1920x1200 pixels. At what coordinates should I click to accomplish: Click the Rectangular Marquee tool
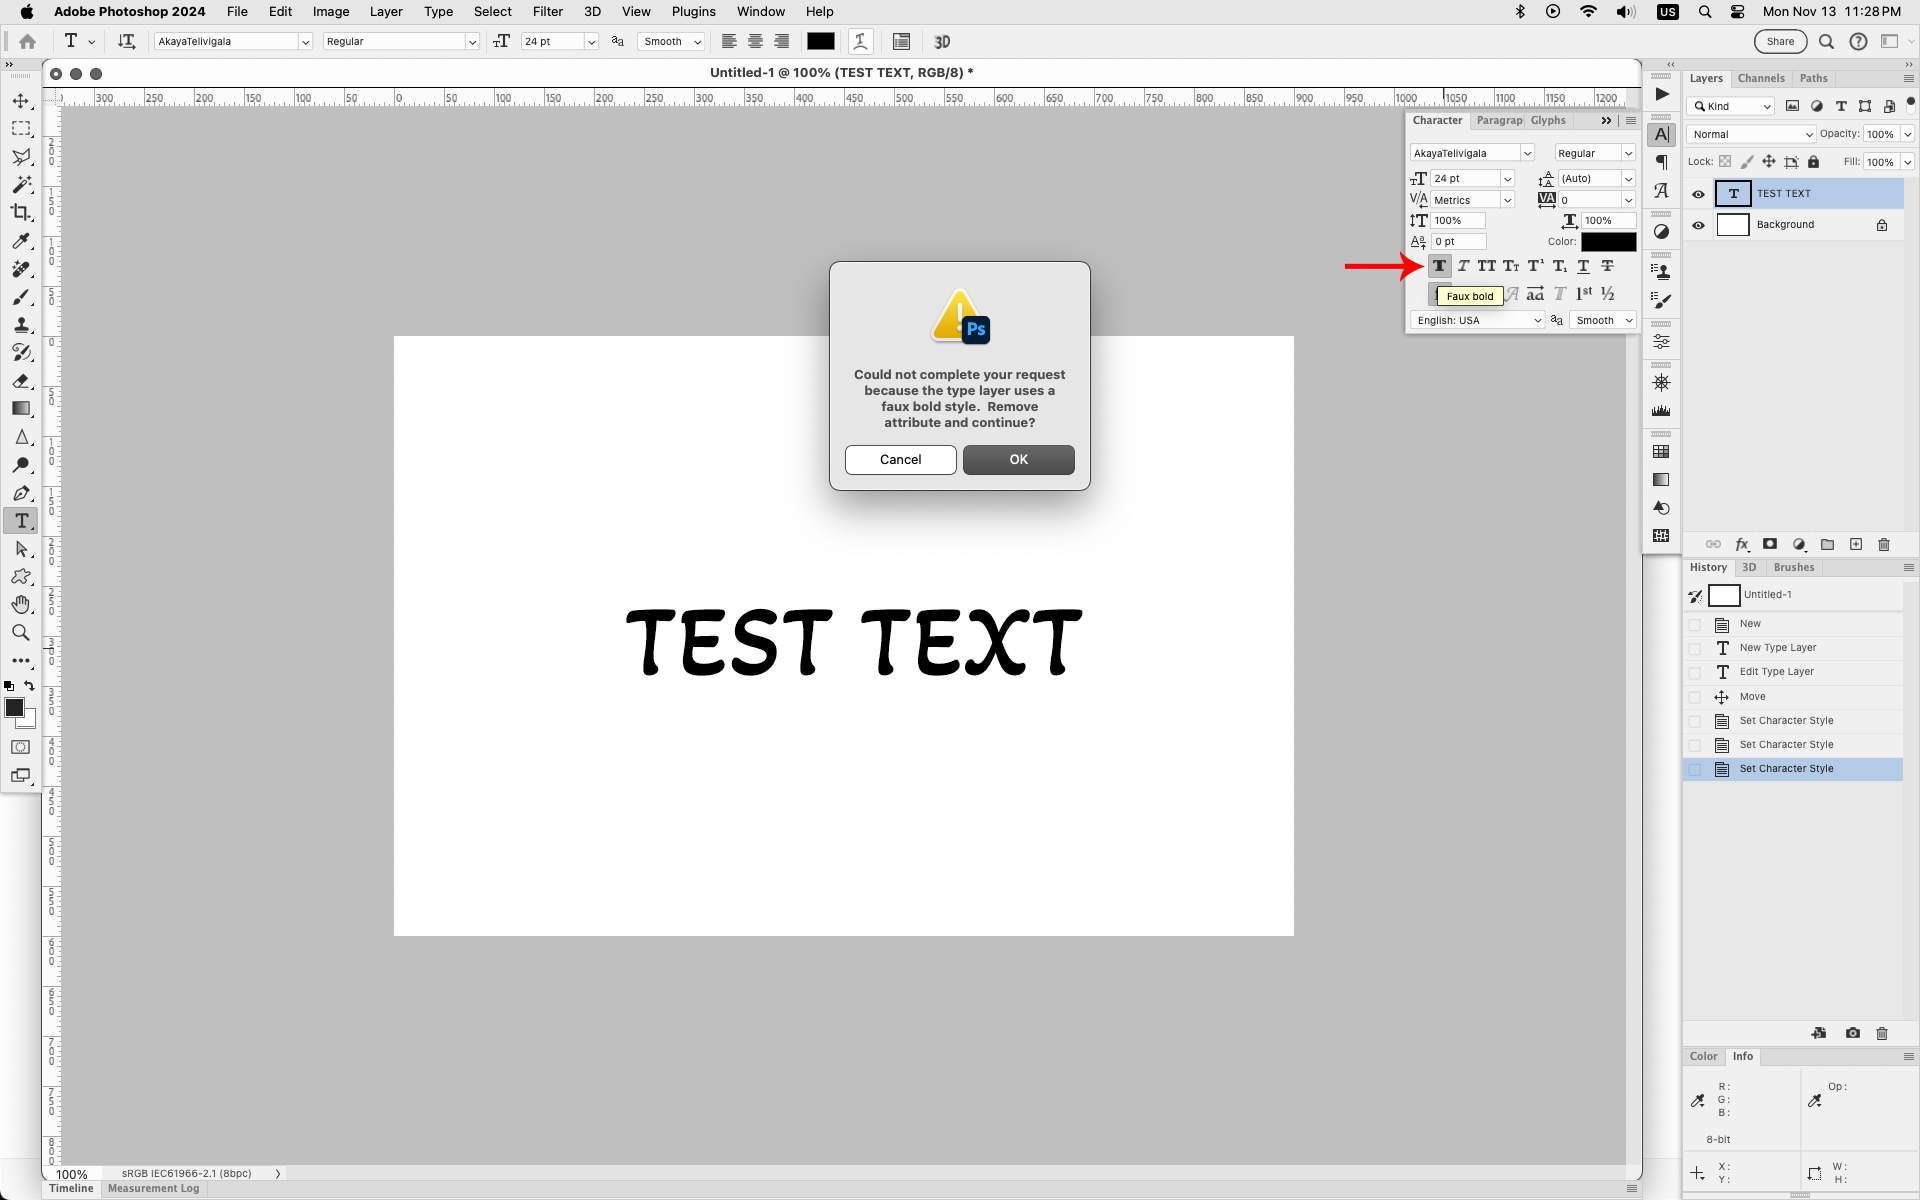point(21,126)
